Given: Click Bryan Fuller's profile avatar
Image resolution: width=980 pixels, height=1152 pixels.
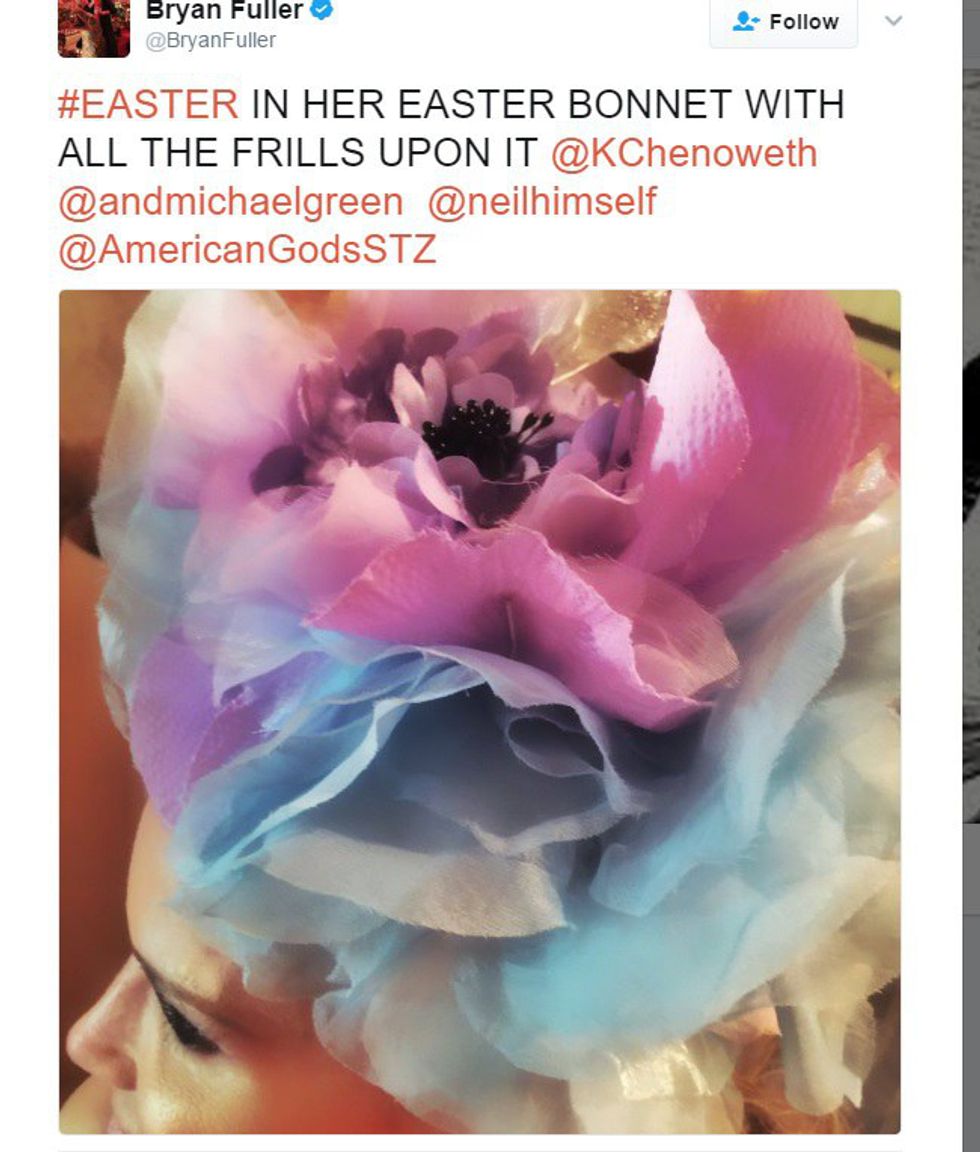Looking at the screenshot, I should (93, 28).
